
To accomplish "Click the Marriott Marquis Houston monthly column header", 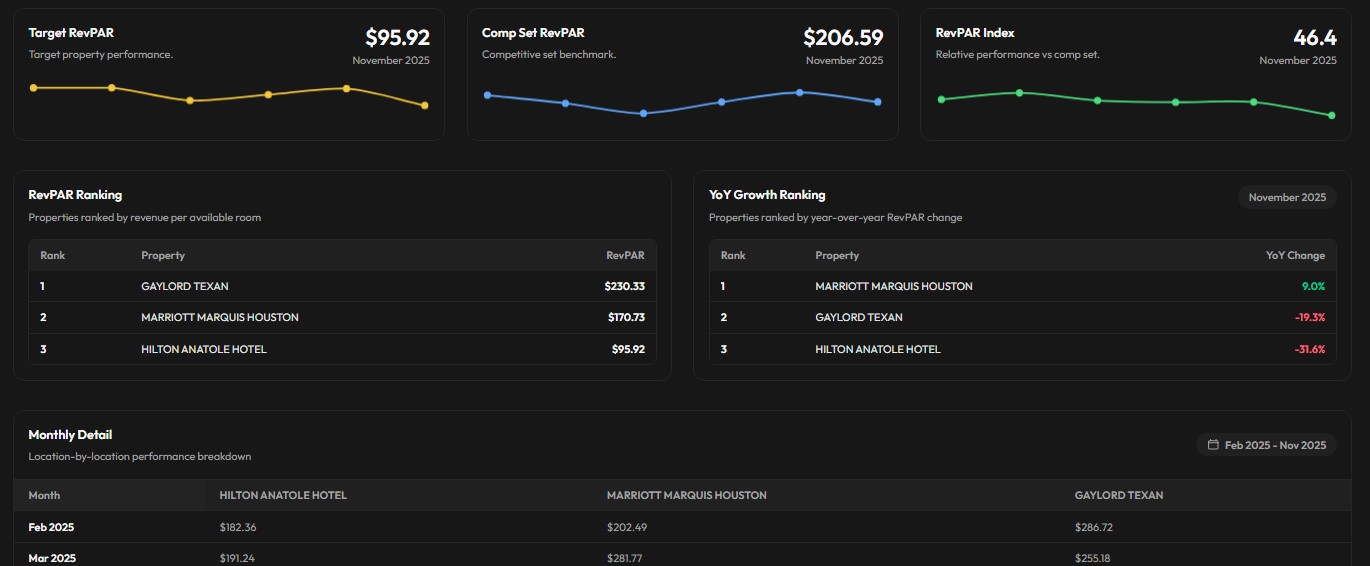I will (x=686, y=495).
